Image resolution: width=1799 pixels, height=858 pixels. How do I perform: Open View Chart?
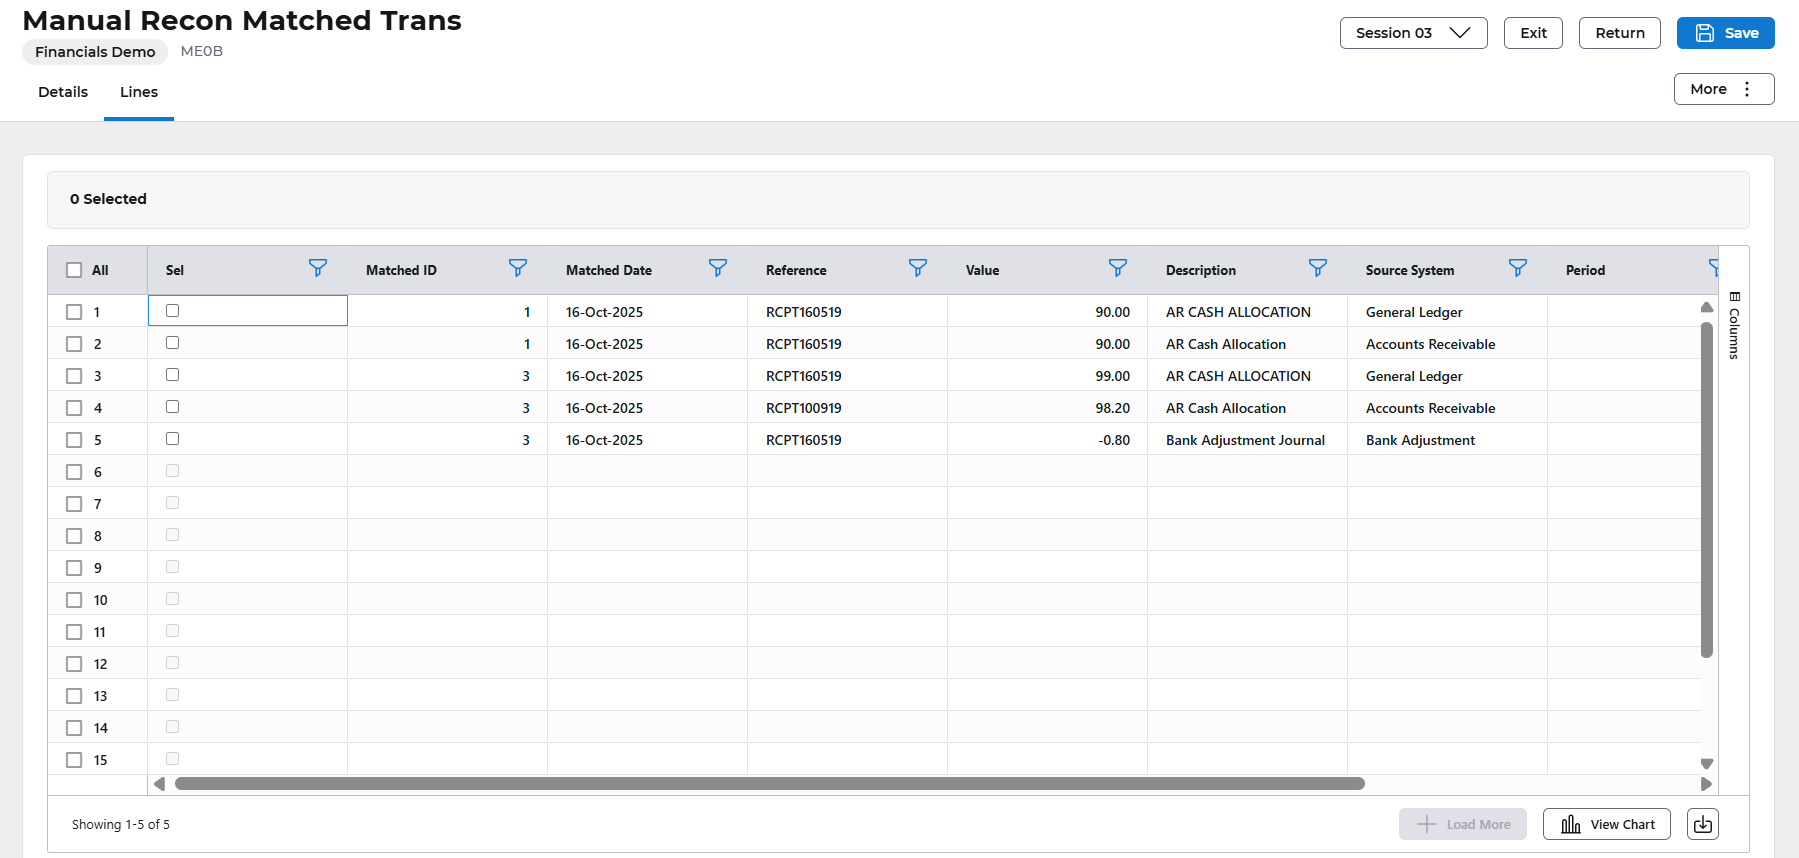[1606, 824]
